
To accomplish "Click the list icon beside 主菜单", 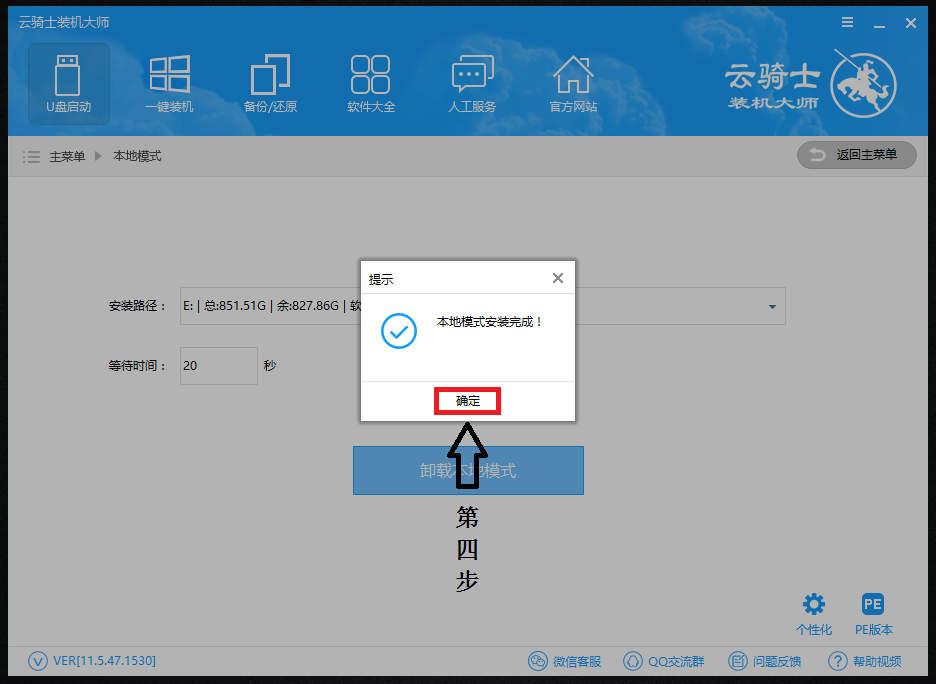I will click(x=31, y=156).
